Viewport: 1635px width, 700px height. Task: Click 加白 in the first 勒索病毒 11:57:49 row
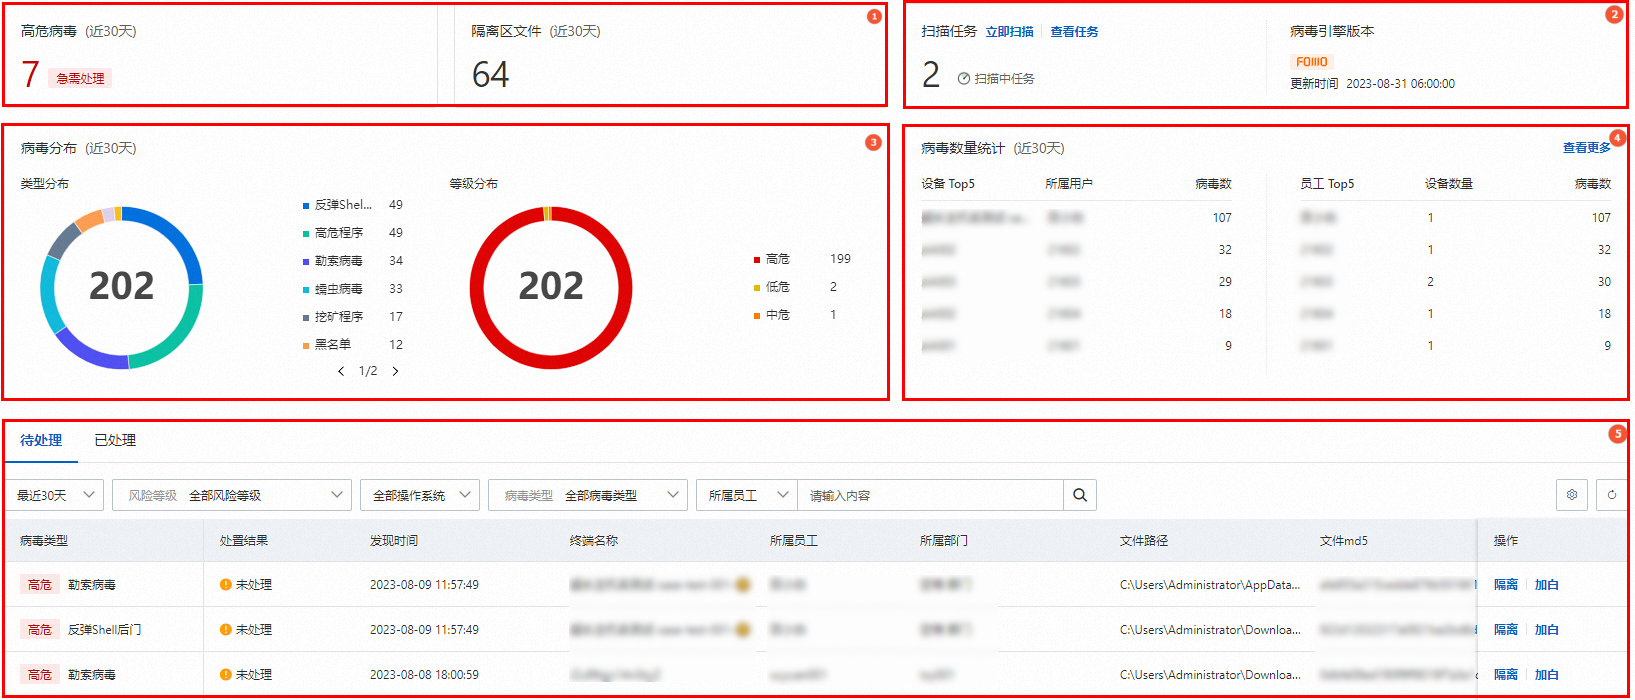(1547, 585)
